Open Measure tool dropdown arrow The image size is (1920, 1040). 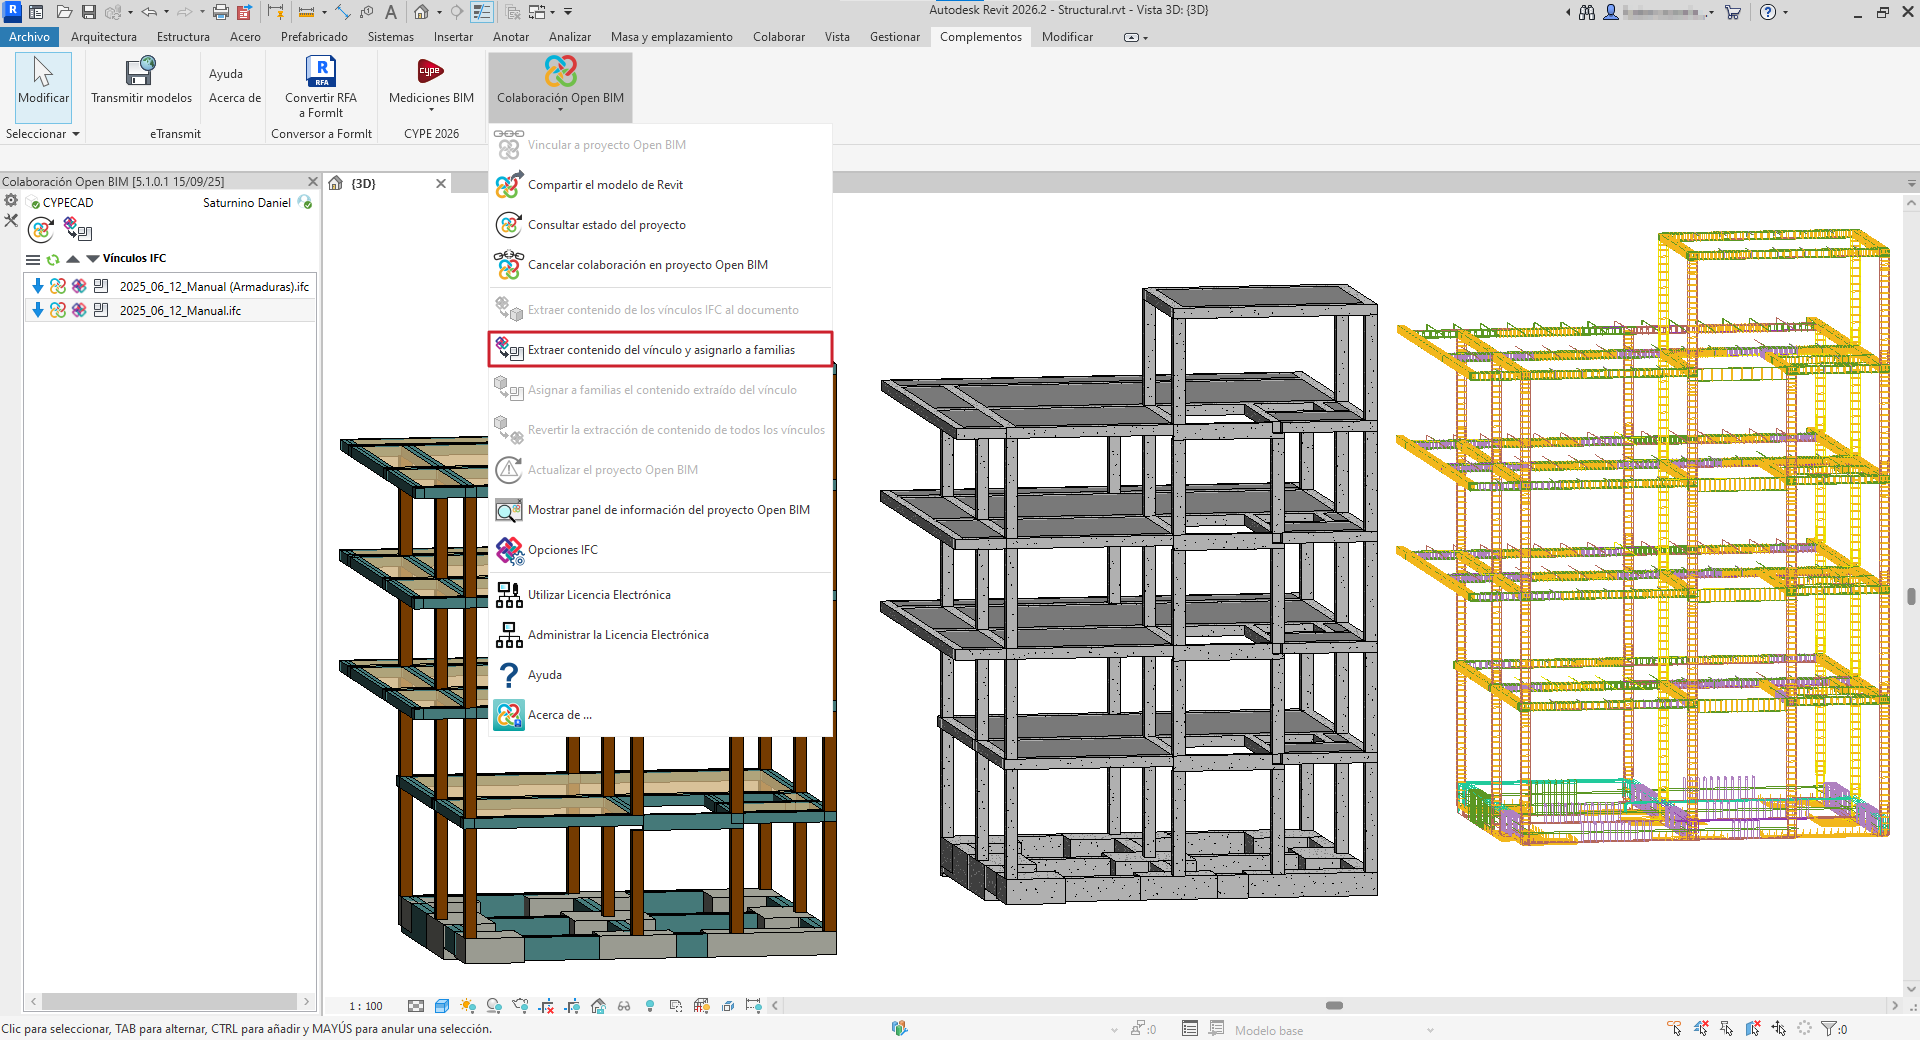pyautogui.click(x=324, y=12)
